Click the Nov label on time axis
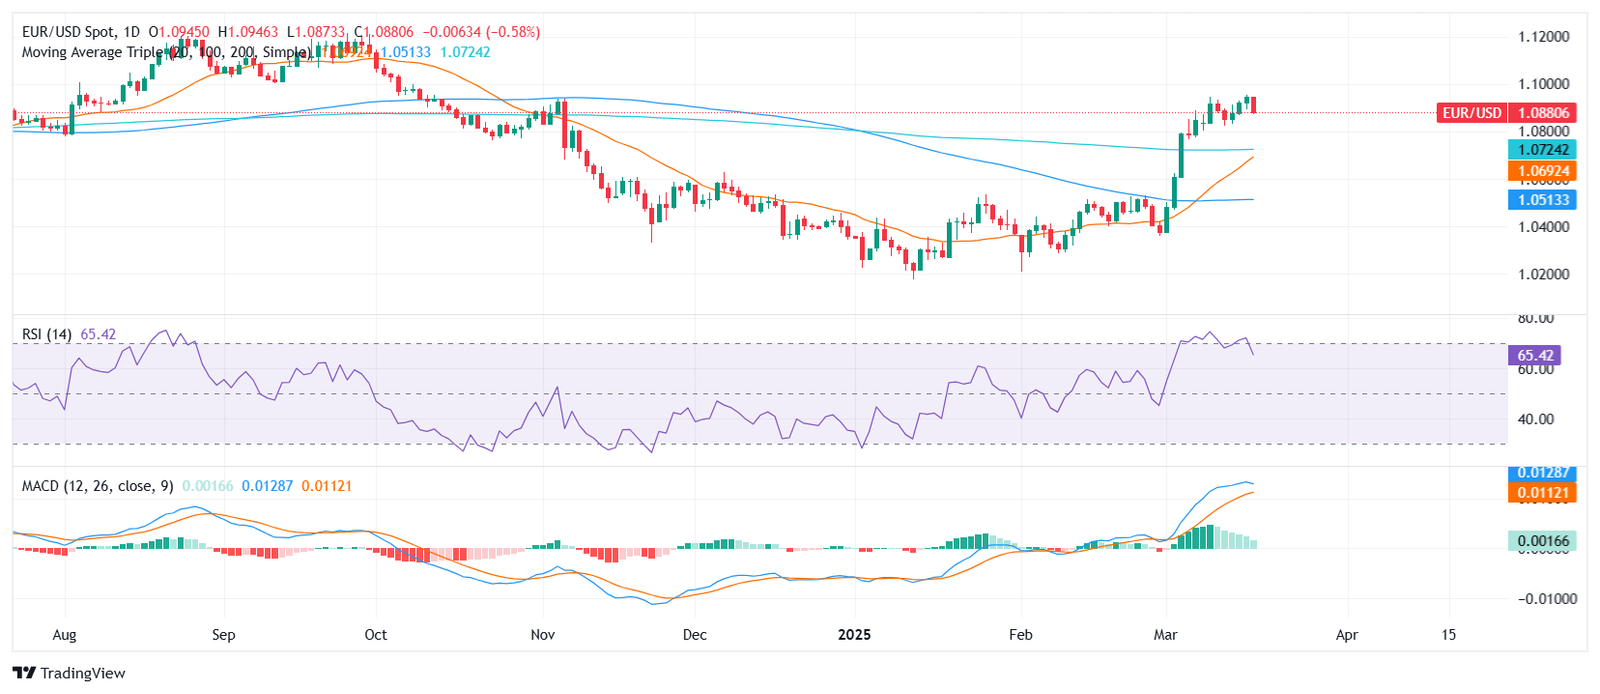Screen dimensions: 1600x694 [542, 635]
